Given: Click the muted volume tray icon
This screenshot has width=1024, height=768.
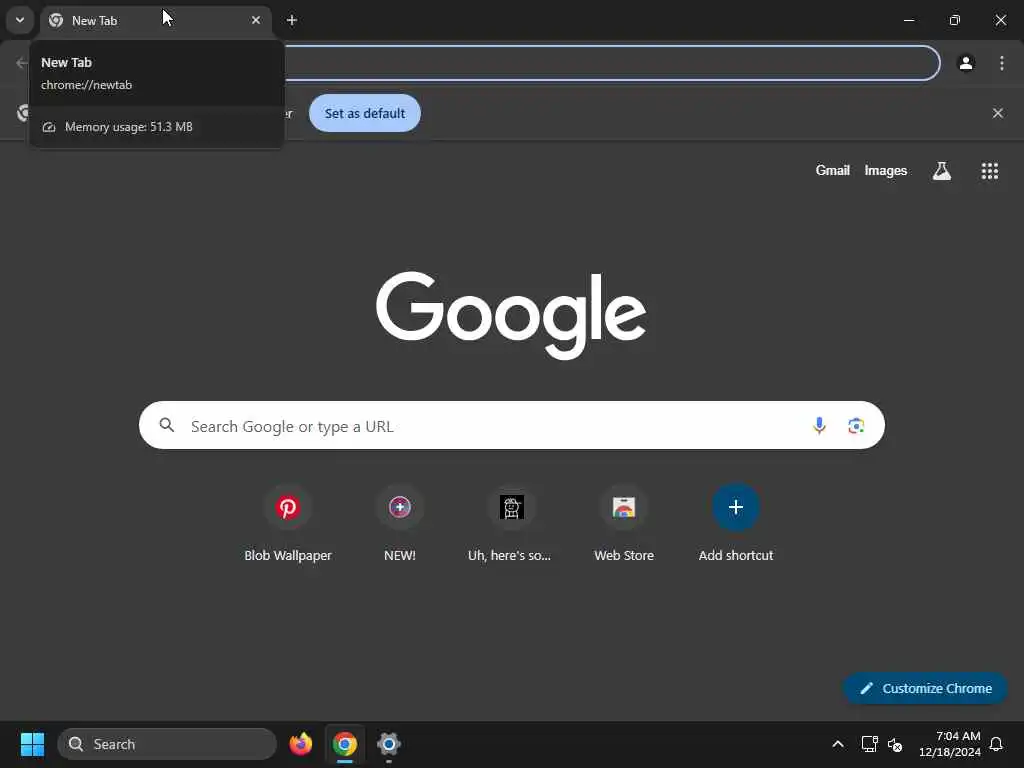Looking at the screenshot, I should (895, 744).
